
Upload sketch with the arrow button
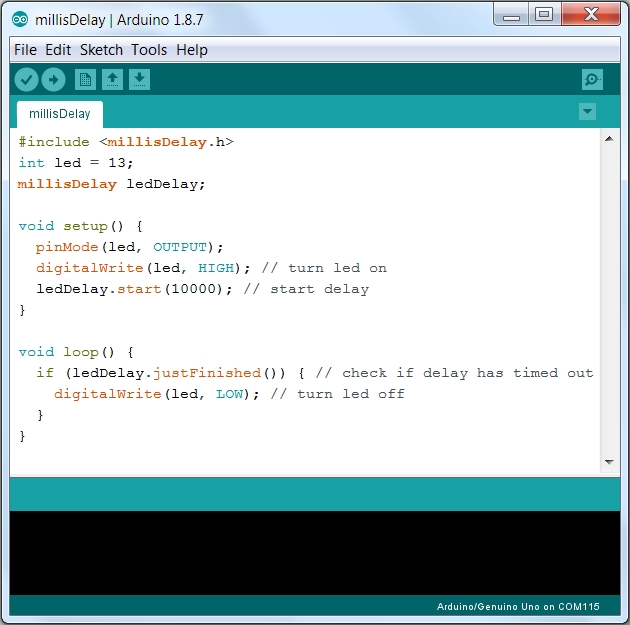point(53,80)
